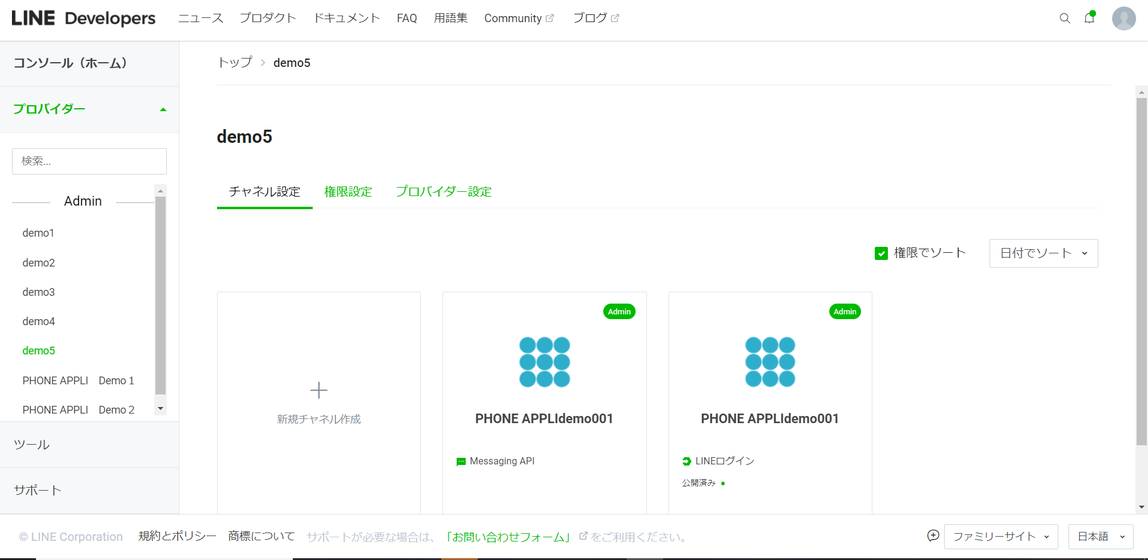Open the FAQ menu item
This screenshot has height=560, width=1148.
pos(407,18)
